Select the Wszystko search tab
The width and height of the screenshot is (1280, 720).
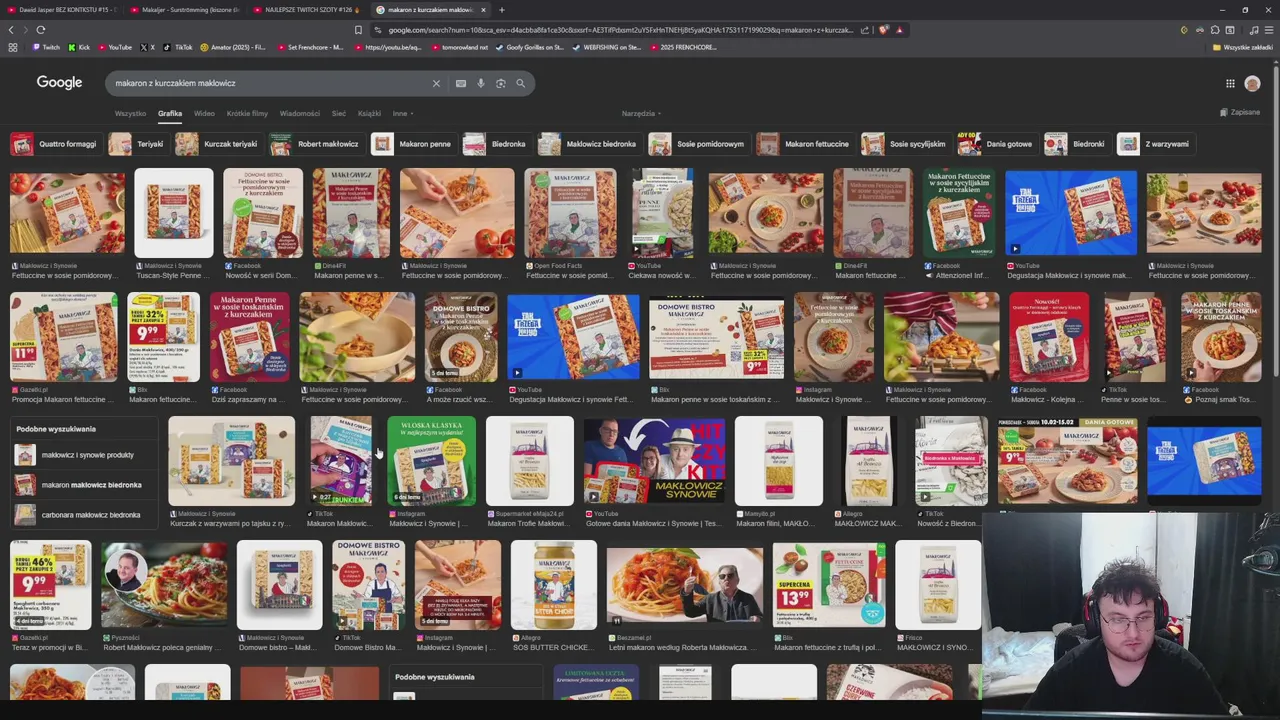(130, 114)
